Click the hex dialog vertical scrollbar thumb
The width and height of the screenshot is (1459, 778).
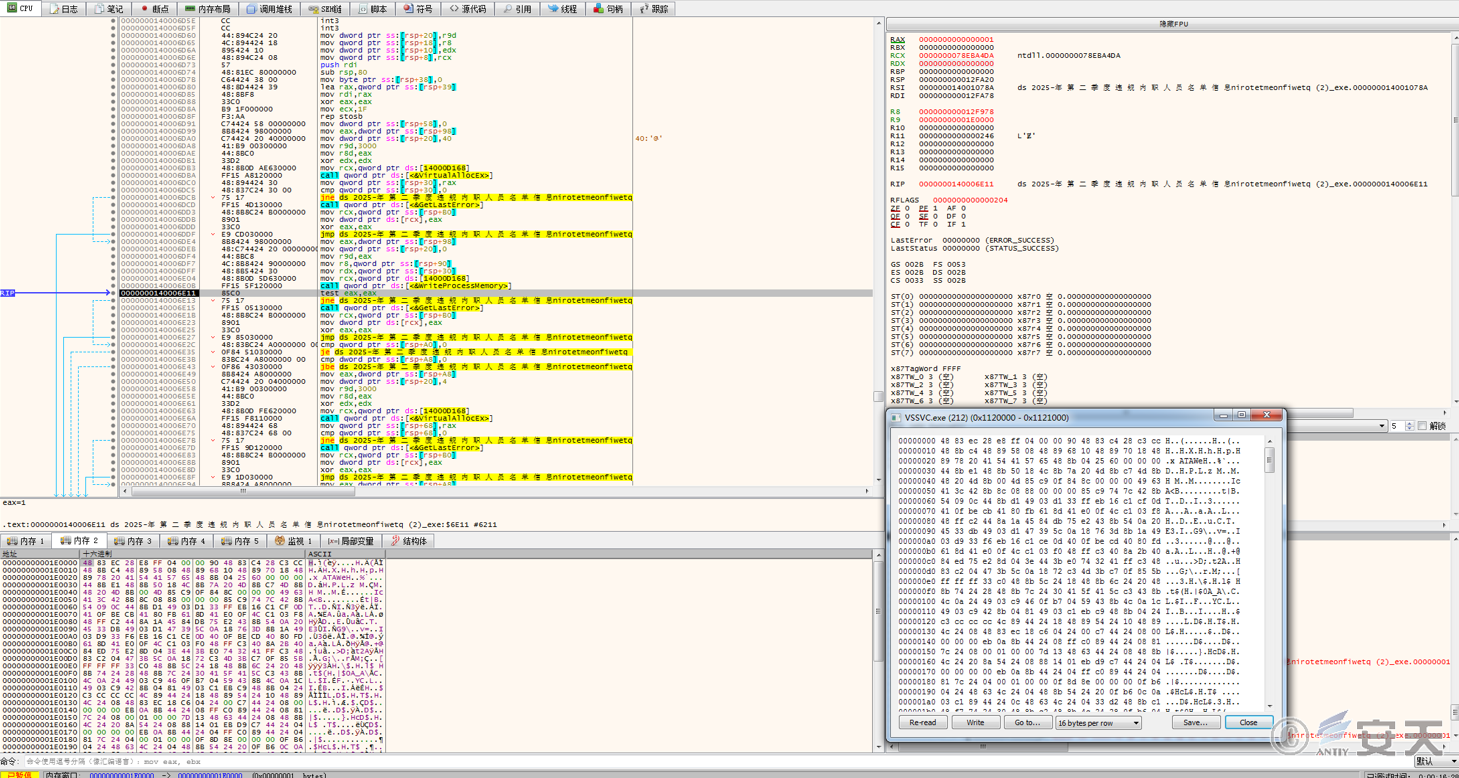[1270, 459]
